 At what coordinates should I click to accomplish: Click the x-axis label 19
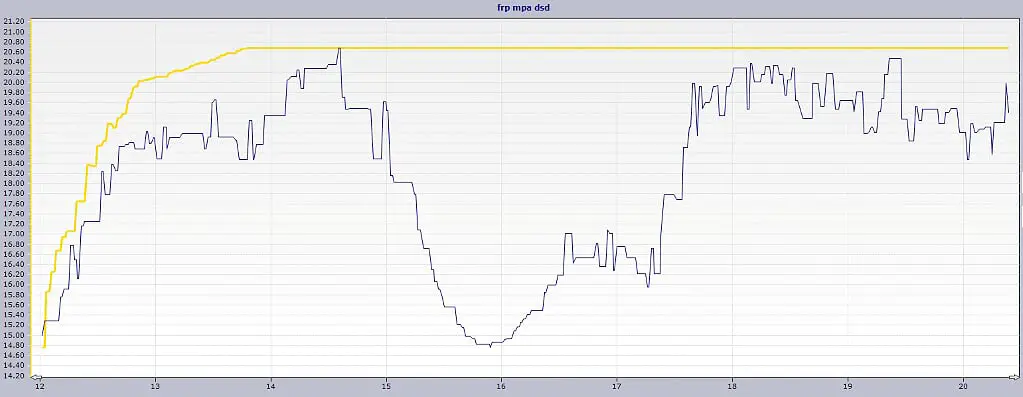pyautogui.click(x=848, y=387)
